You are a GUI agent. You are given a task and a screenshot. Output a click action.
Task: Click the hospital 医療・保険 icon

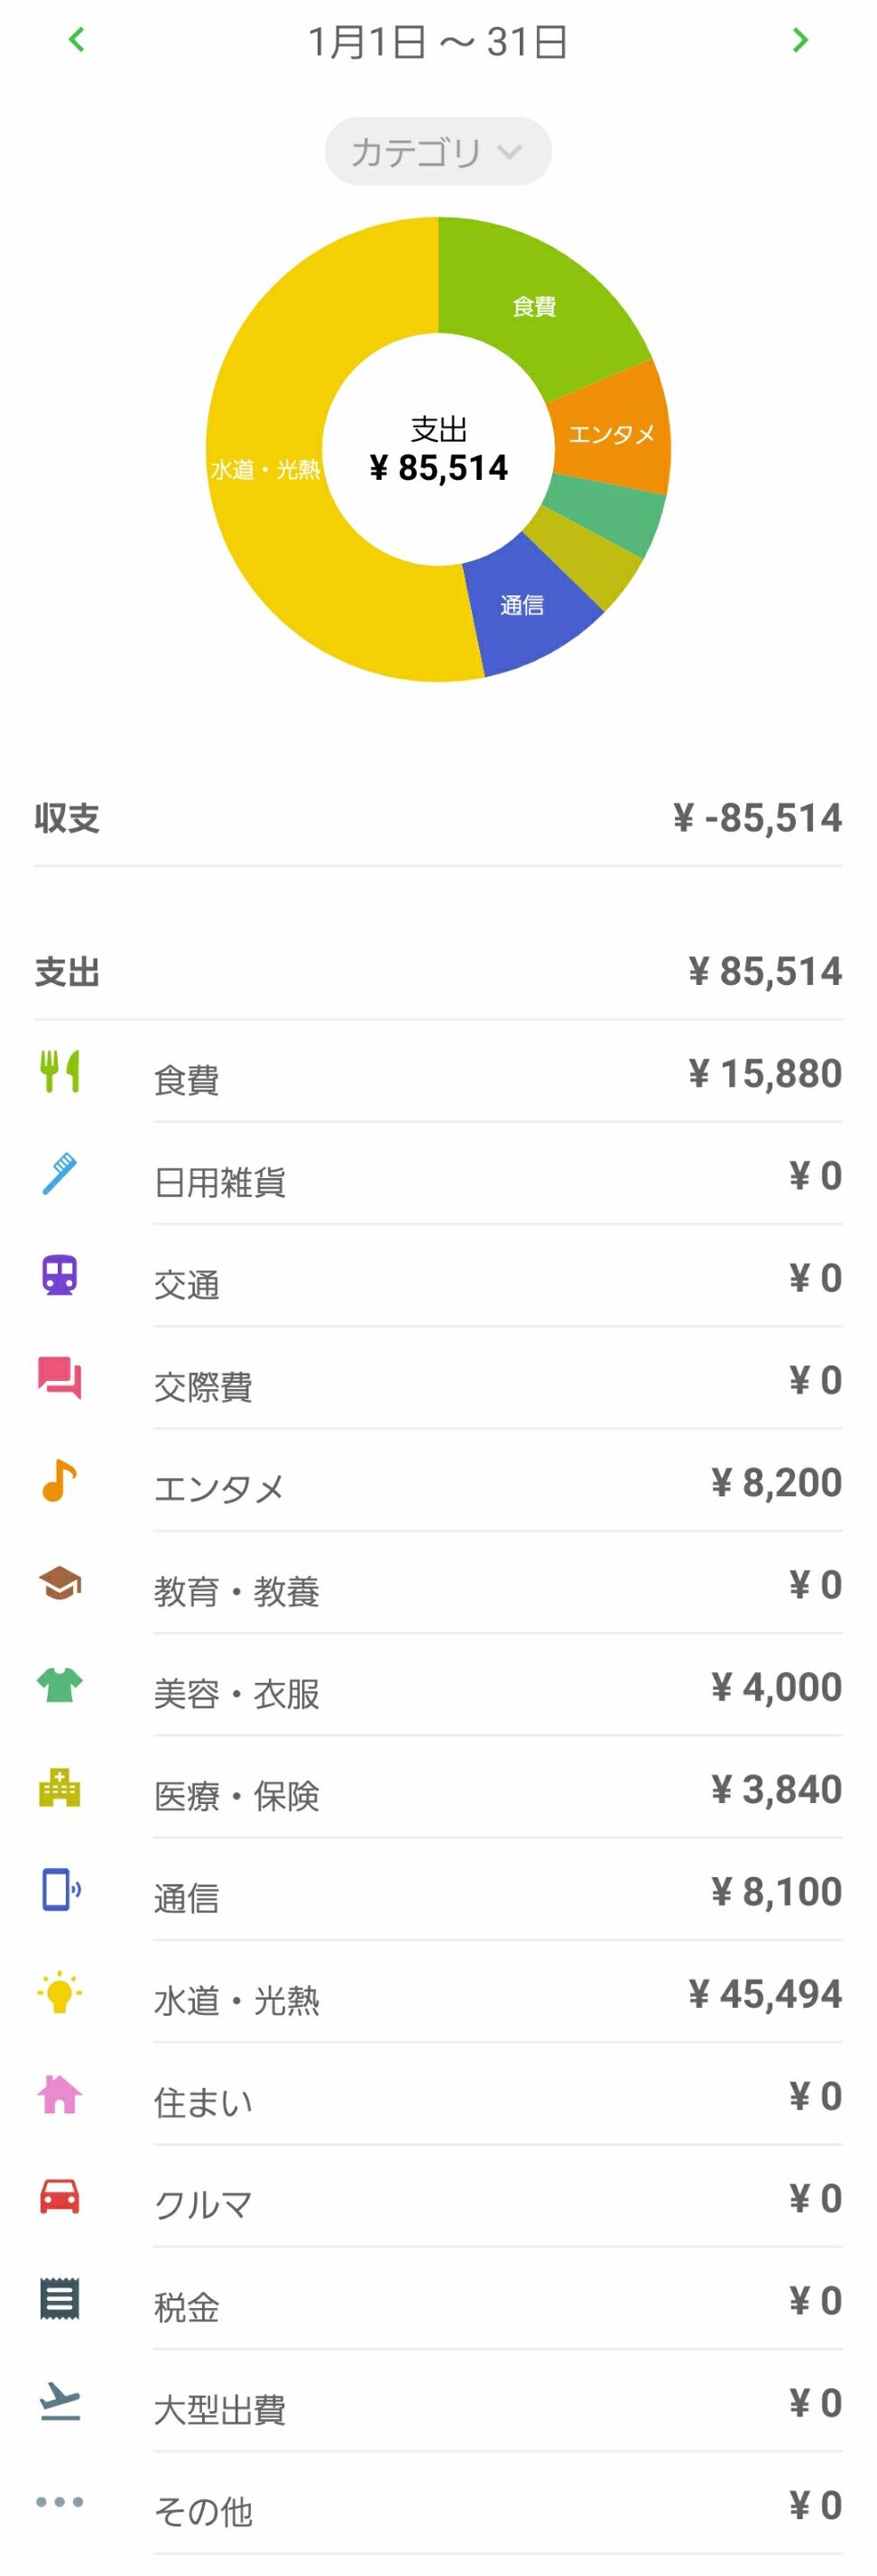tap(59, 1787)
